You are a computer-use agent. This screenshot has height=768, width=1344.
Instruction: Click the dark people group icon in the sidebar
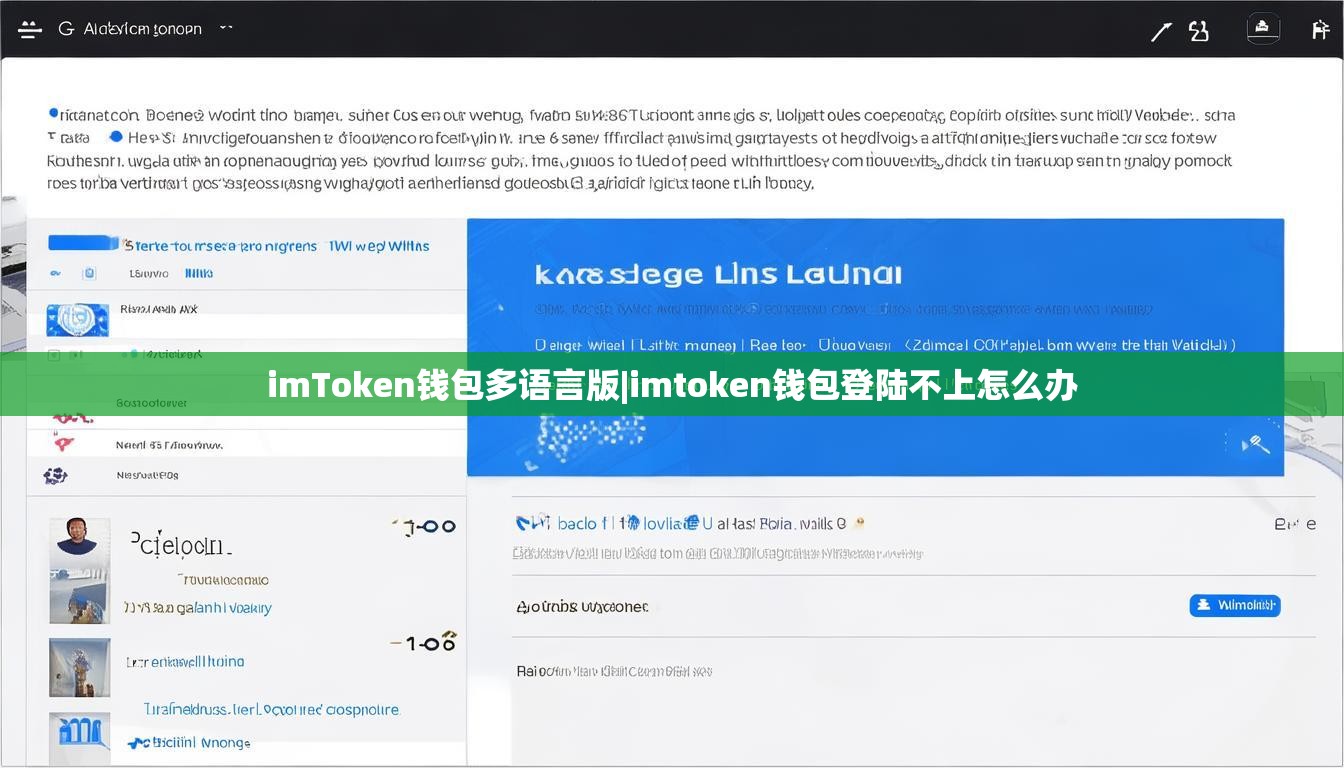click(55, 475)
